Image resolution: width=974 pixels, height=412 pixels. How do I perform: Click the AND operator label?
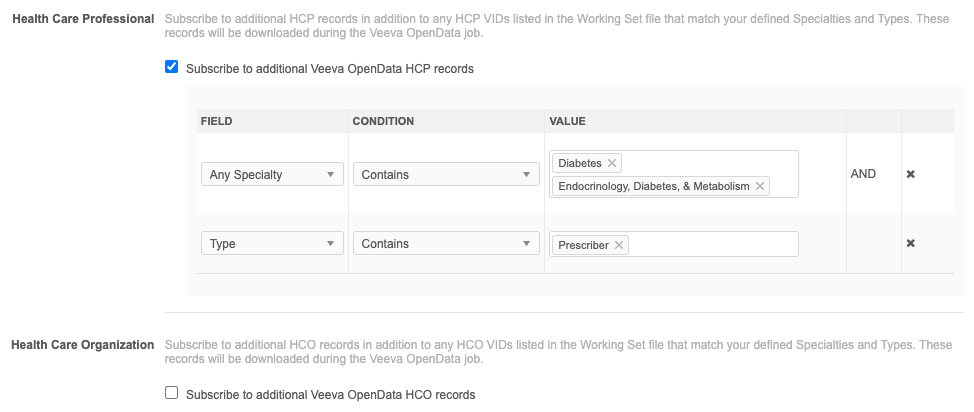pos(863,174)
